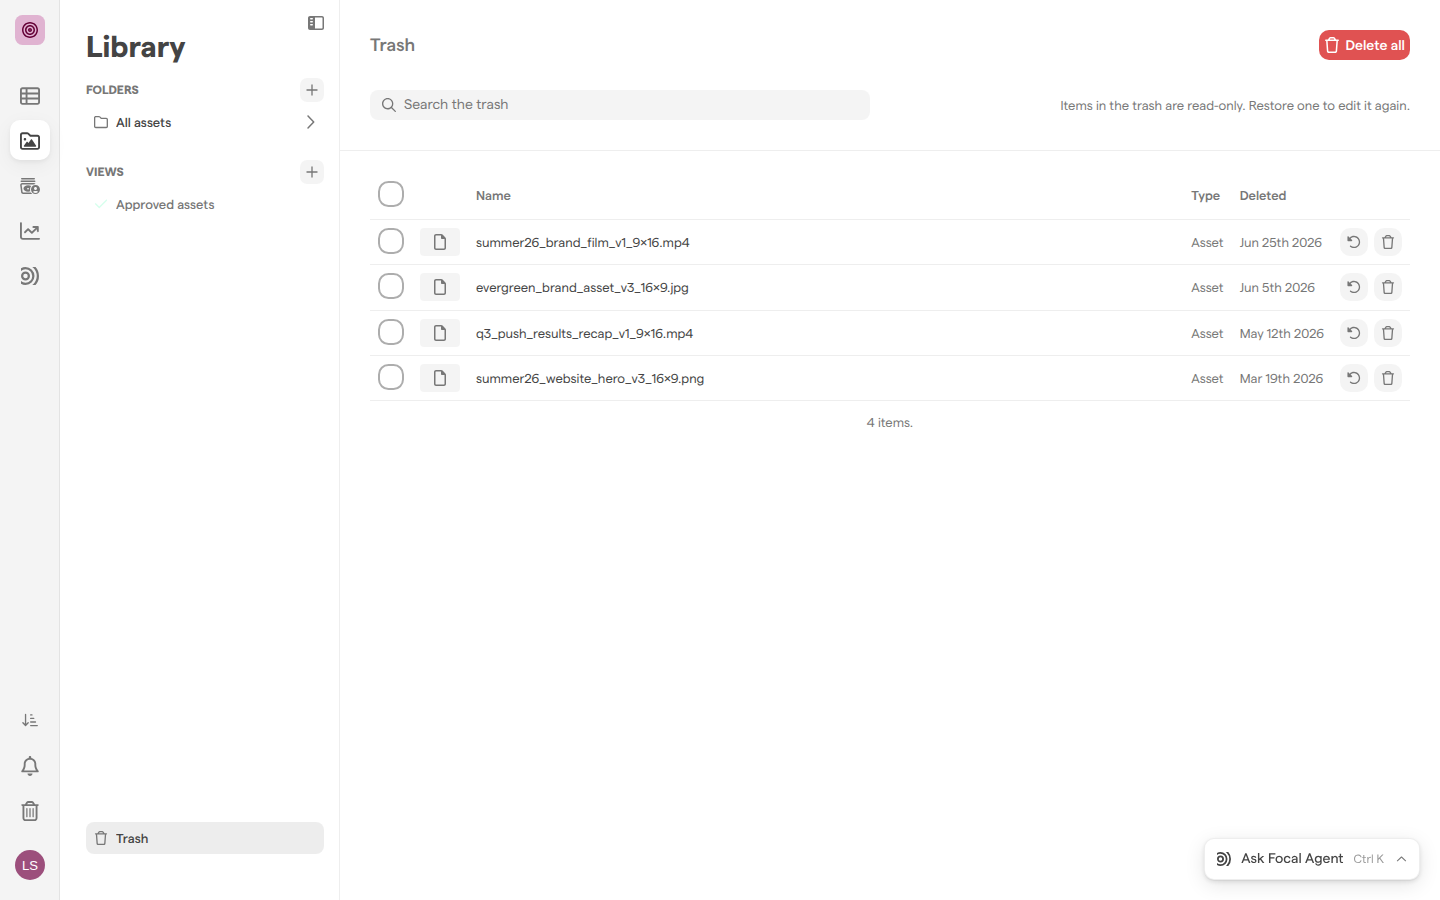
Task: Click file name summer26_website_hero_v3_16×9.png
Action: [590, 379]
